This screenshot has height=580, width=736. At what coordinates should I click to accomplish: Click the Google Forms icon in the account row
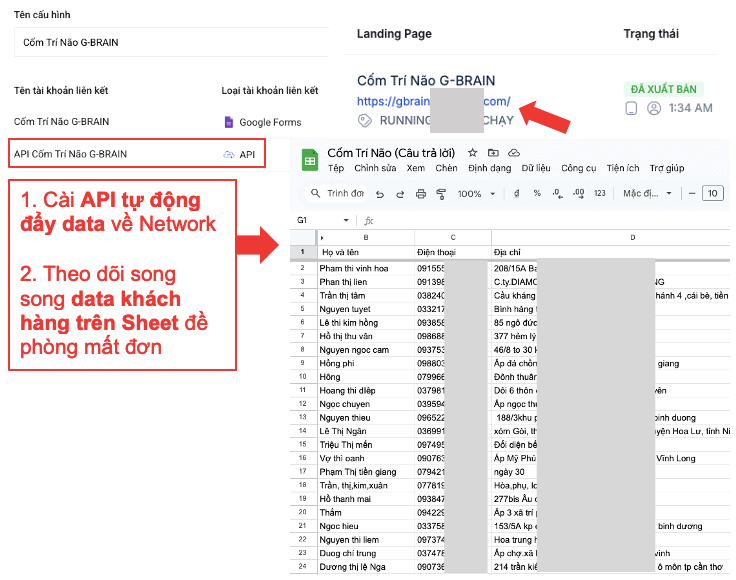coord(229,122)
